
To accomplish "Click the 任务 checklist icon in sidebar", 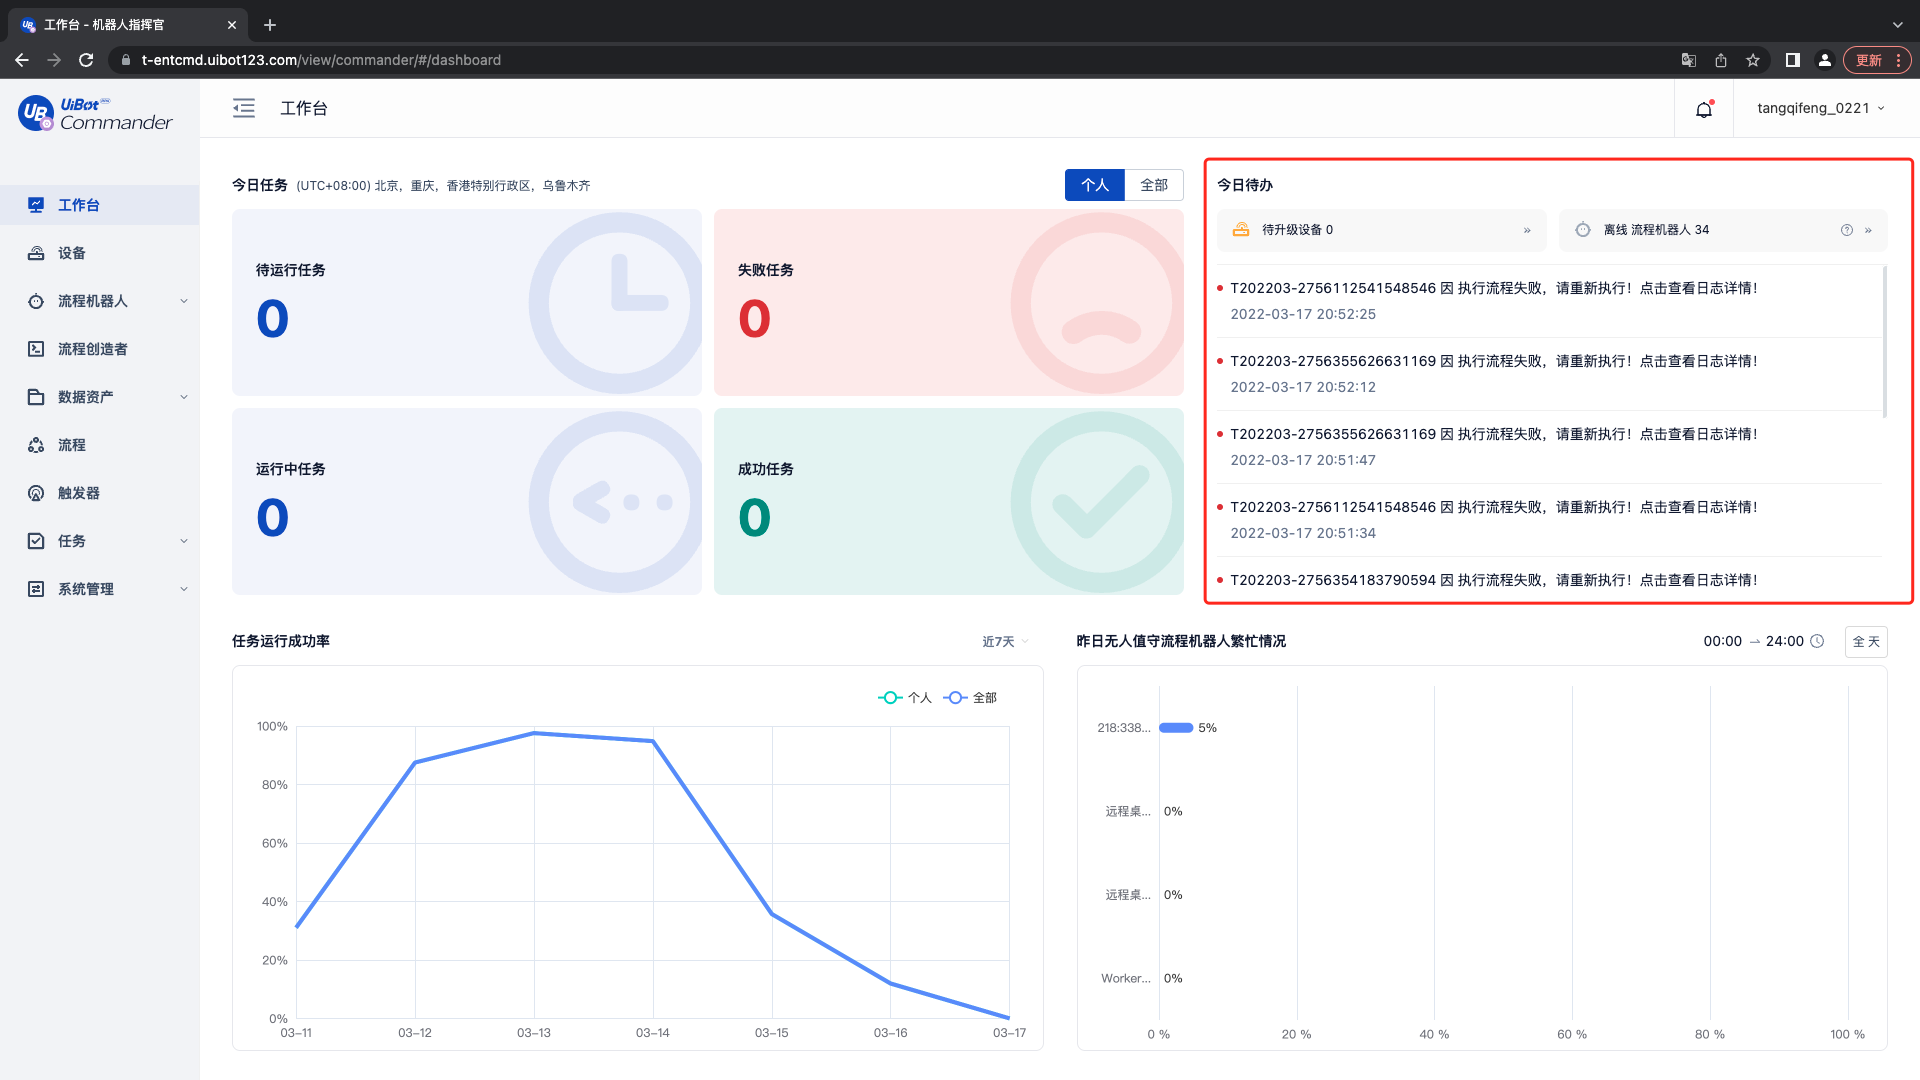I will pyautogui.click(x=36, y=541).
